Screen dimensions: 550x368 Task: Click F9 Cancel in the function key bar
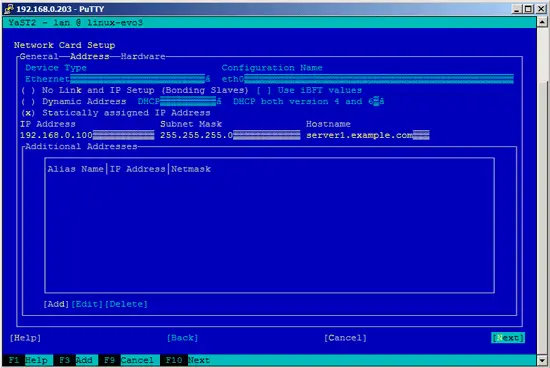coord(129,360)
